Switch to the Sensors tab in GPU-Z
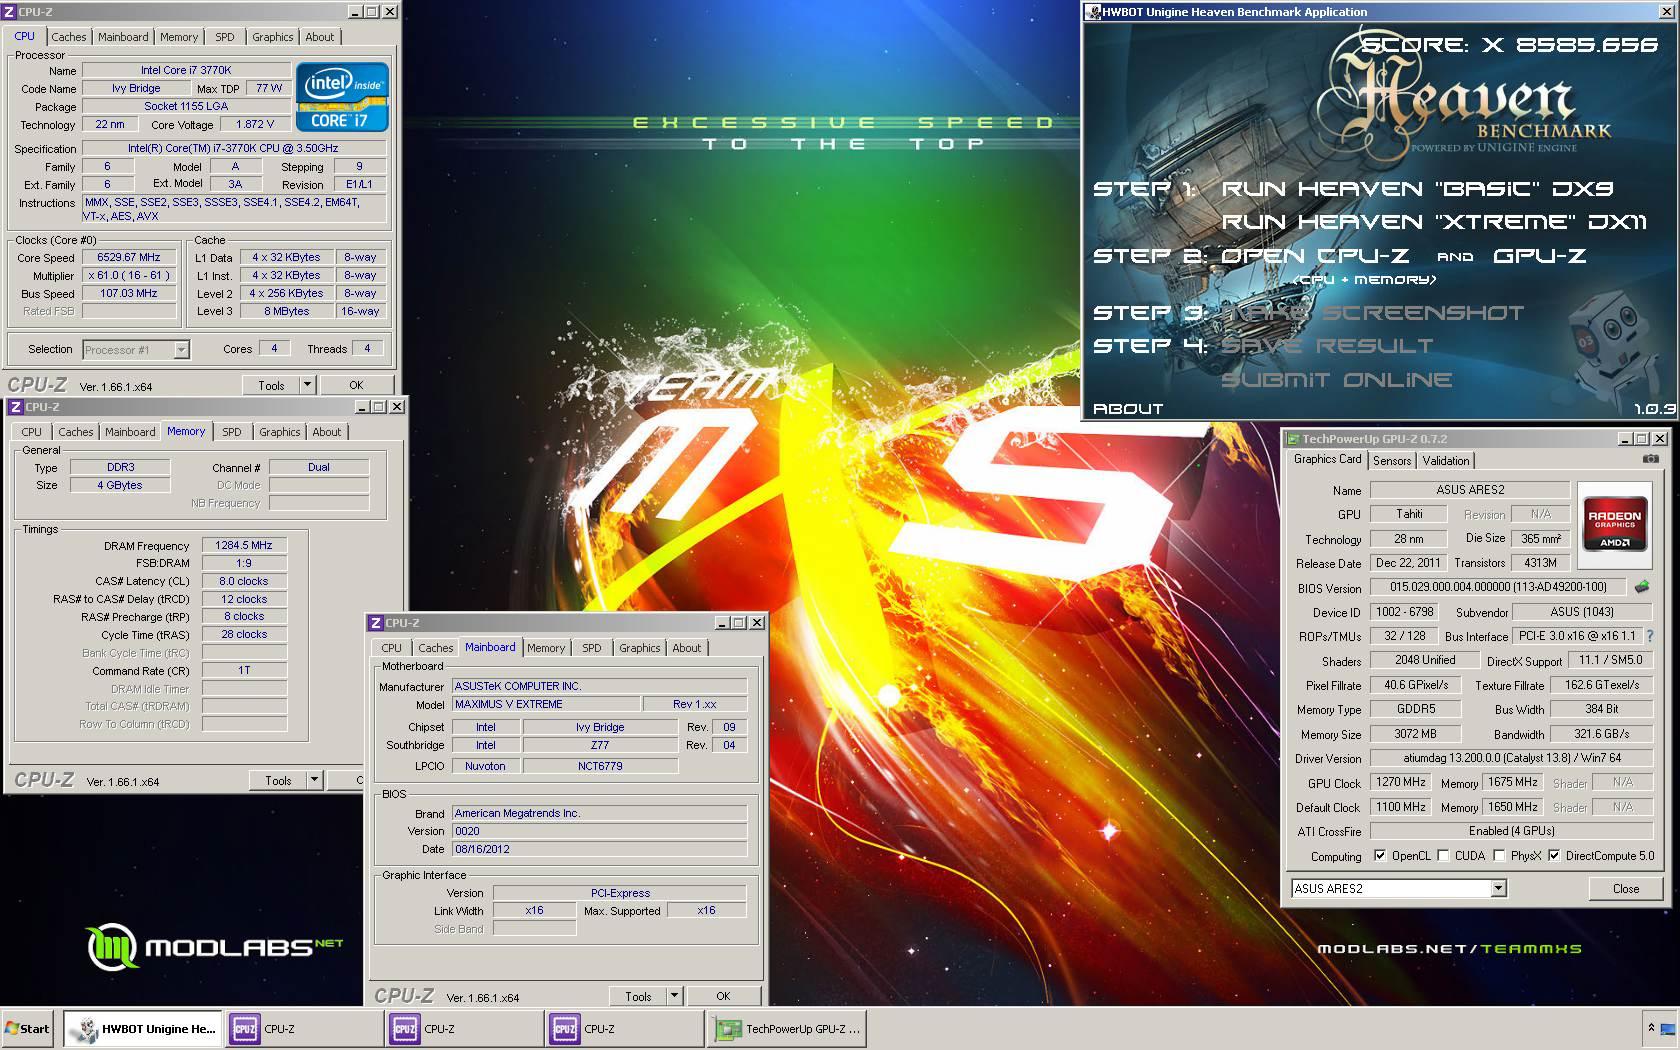1680x1050 pixels. click(x=1392, y=461)
